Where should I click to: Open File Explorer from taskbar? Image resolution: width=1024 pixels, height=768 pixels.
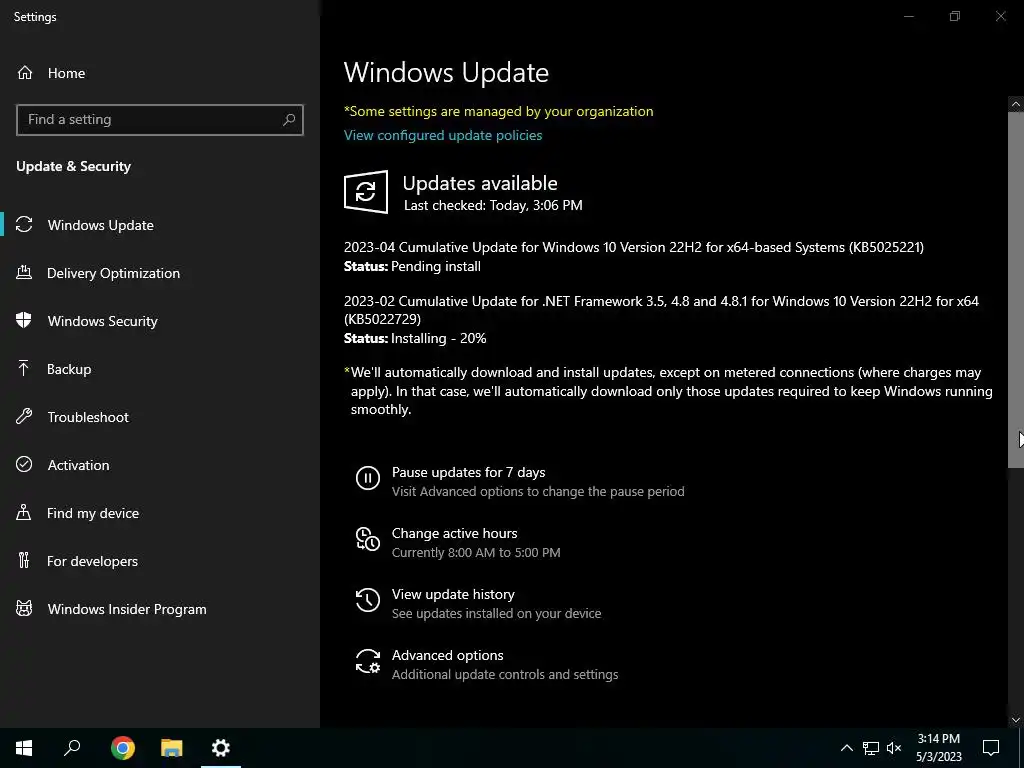click(x=172, y=748)
